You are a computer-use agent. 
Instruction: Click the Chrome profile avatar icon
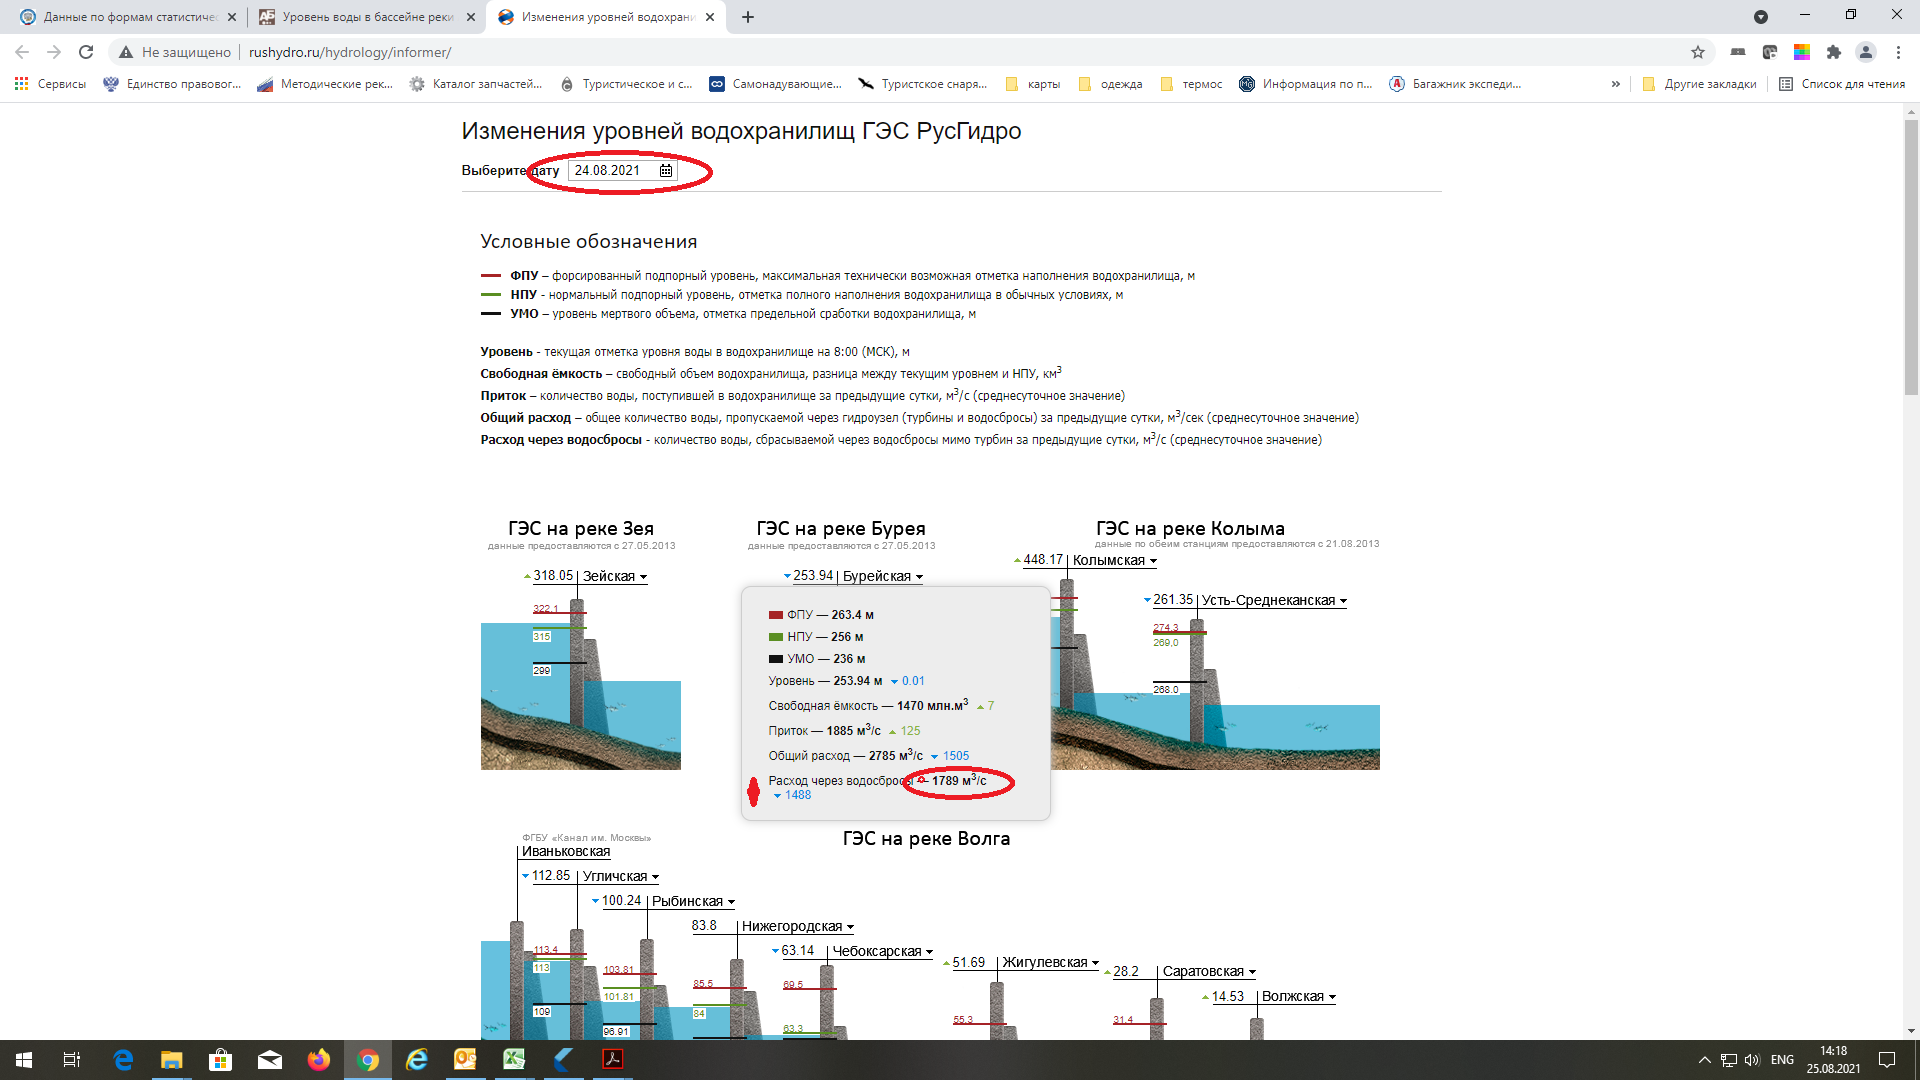pos(1865,52)
